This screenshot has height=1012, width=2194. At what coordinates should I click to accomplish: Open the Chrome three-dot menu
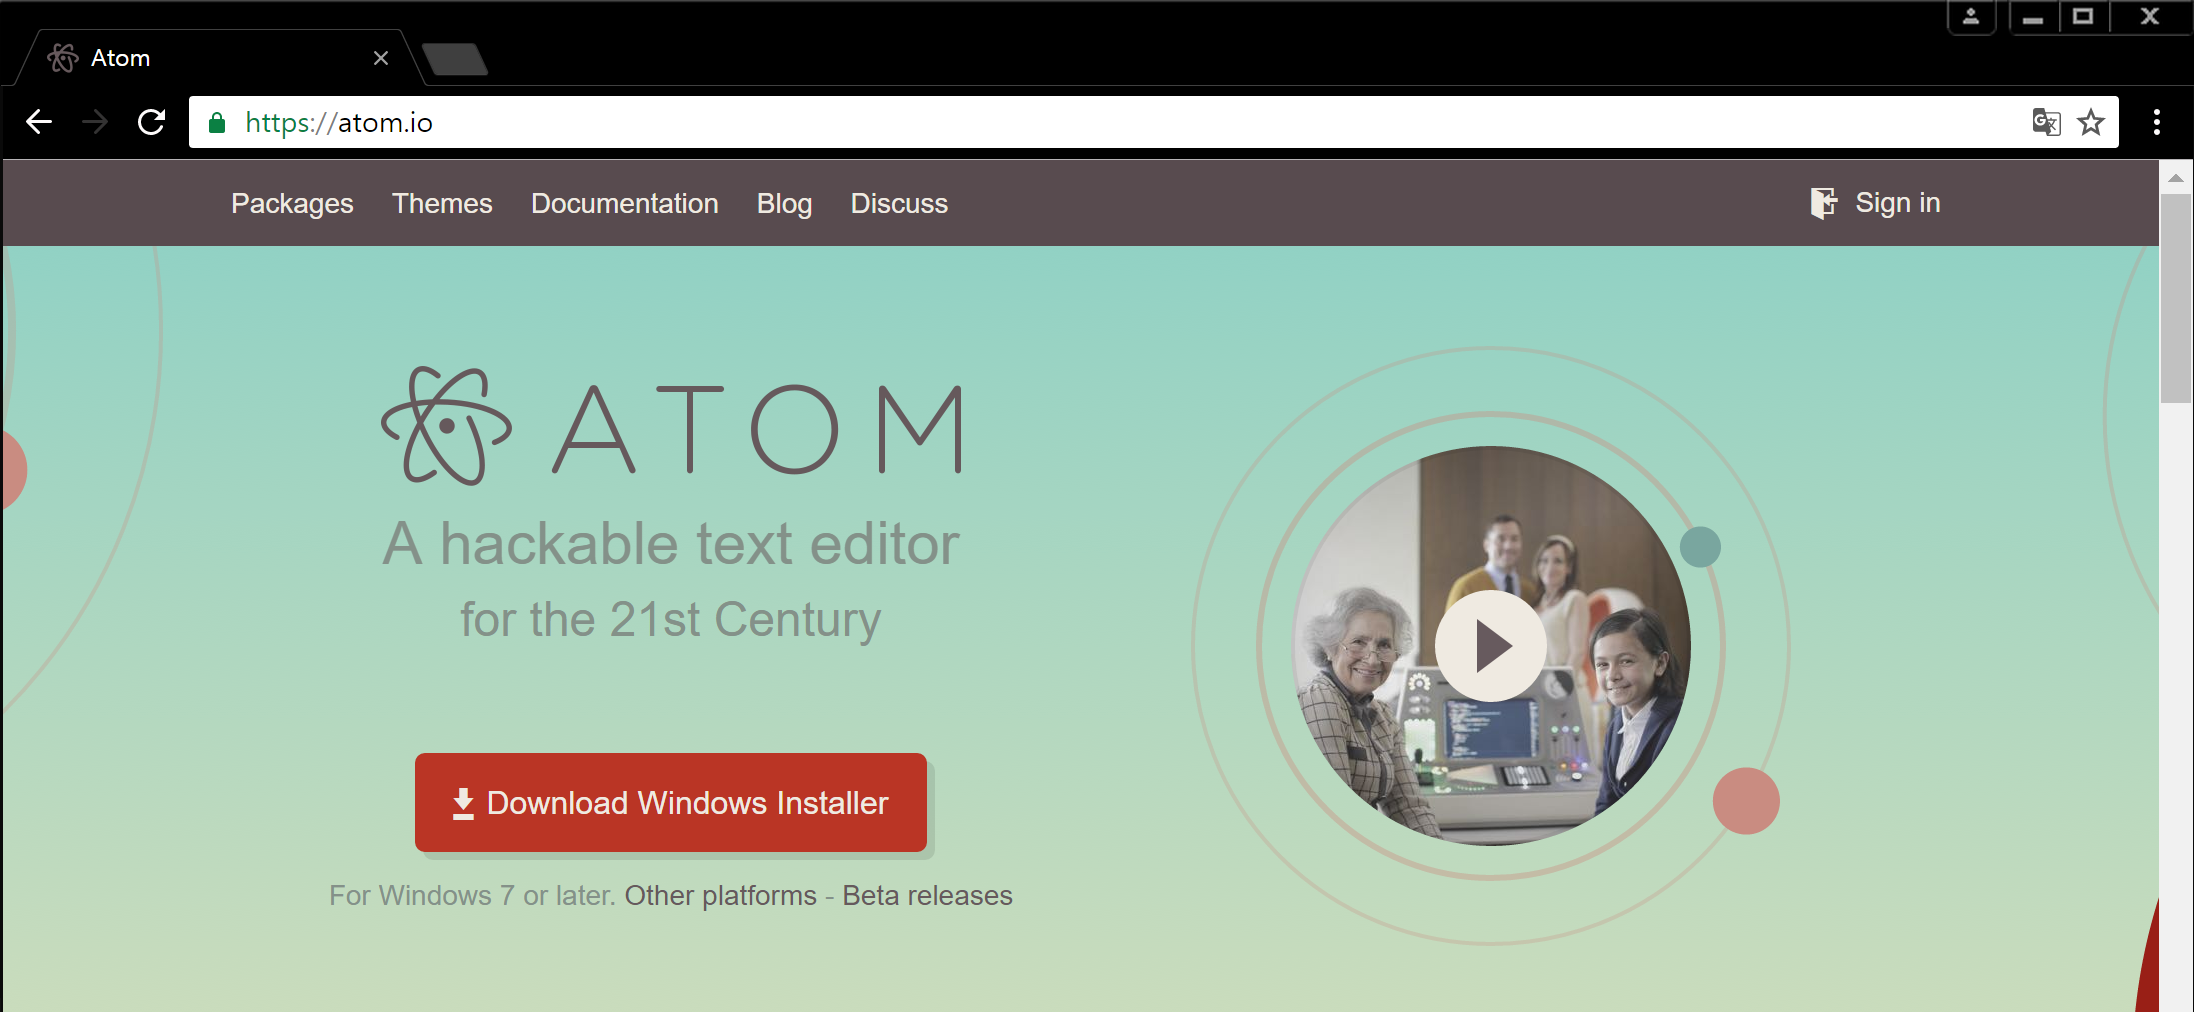click(2157, 122)
